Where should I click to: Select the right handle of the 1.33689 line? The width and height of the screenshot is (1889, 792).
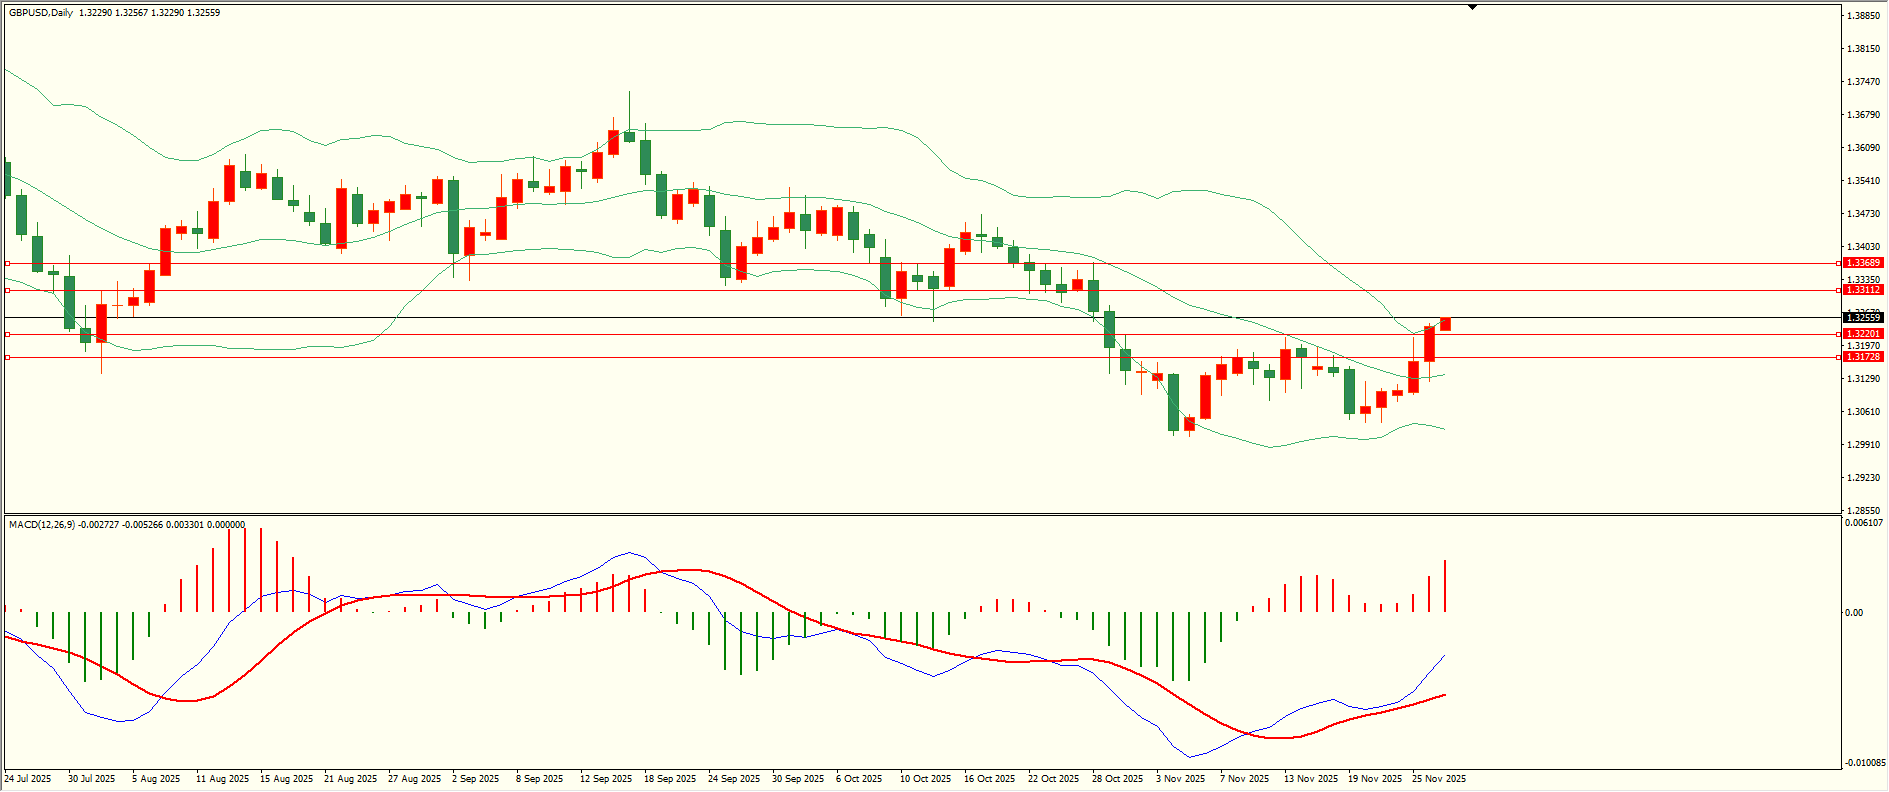[1839, 263]
